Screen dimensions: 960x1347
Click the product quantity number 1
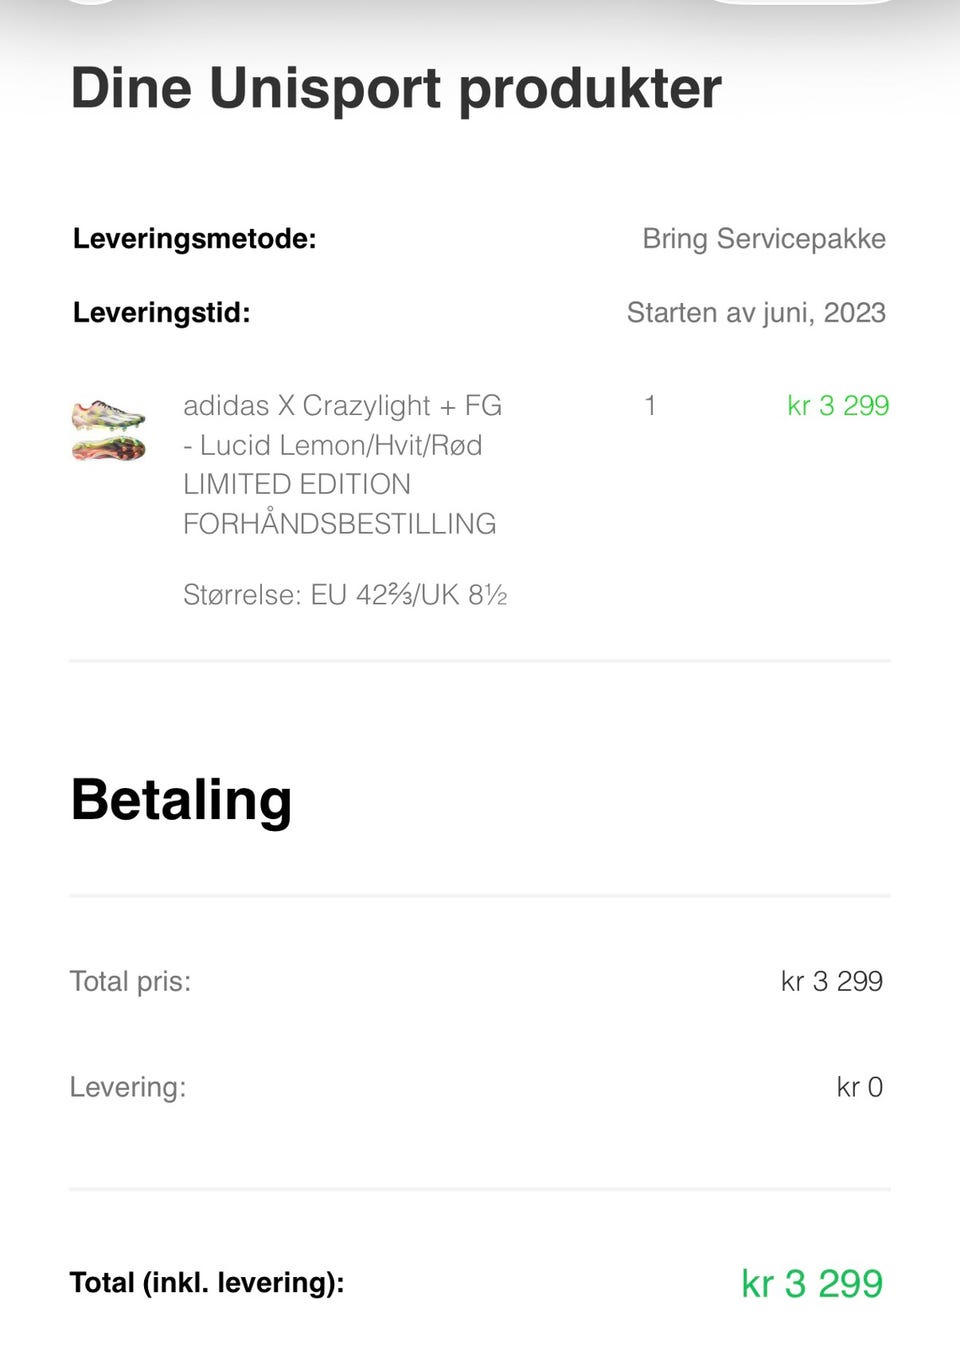coord(650,406)
